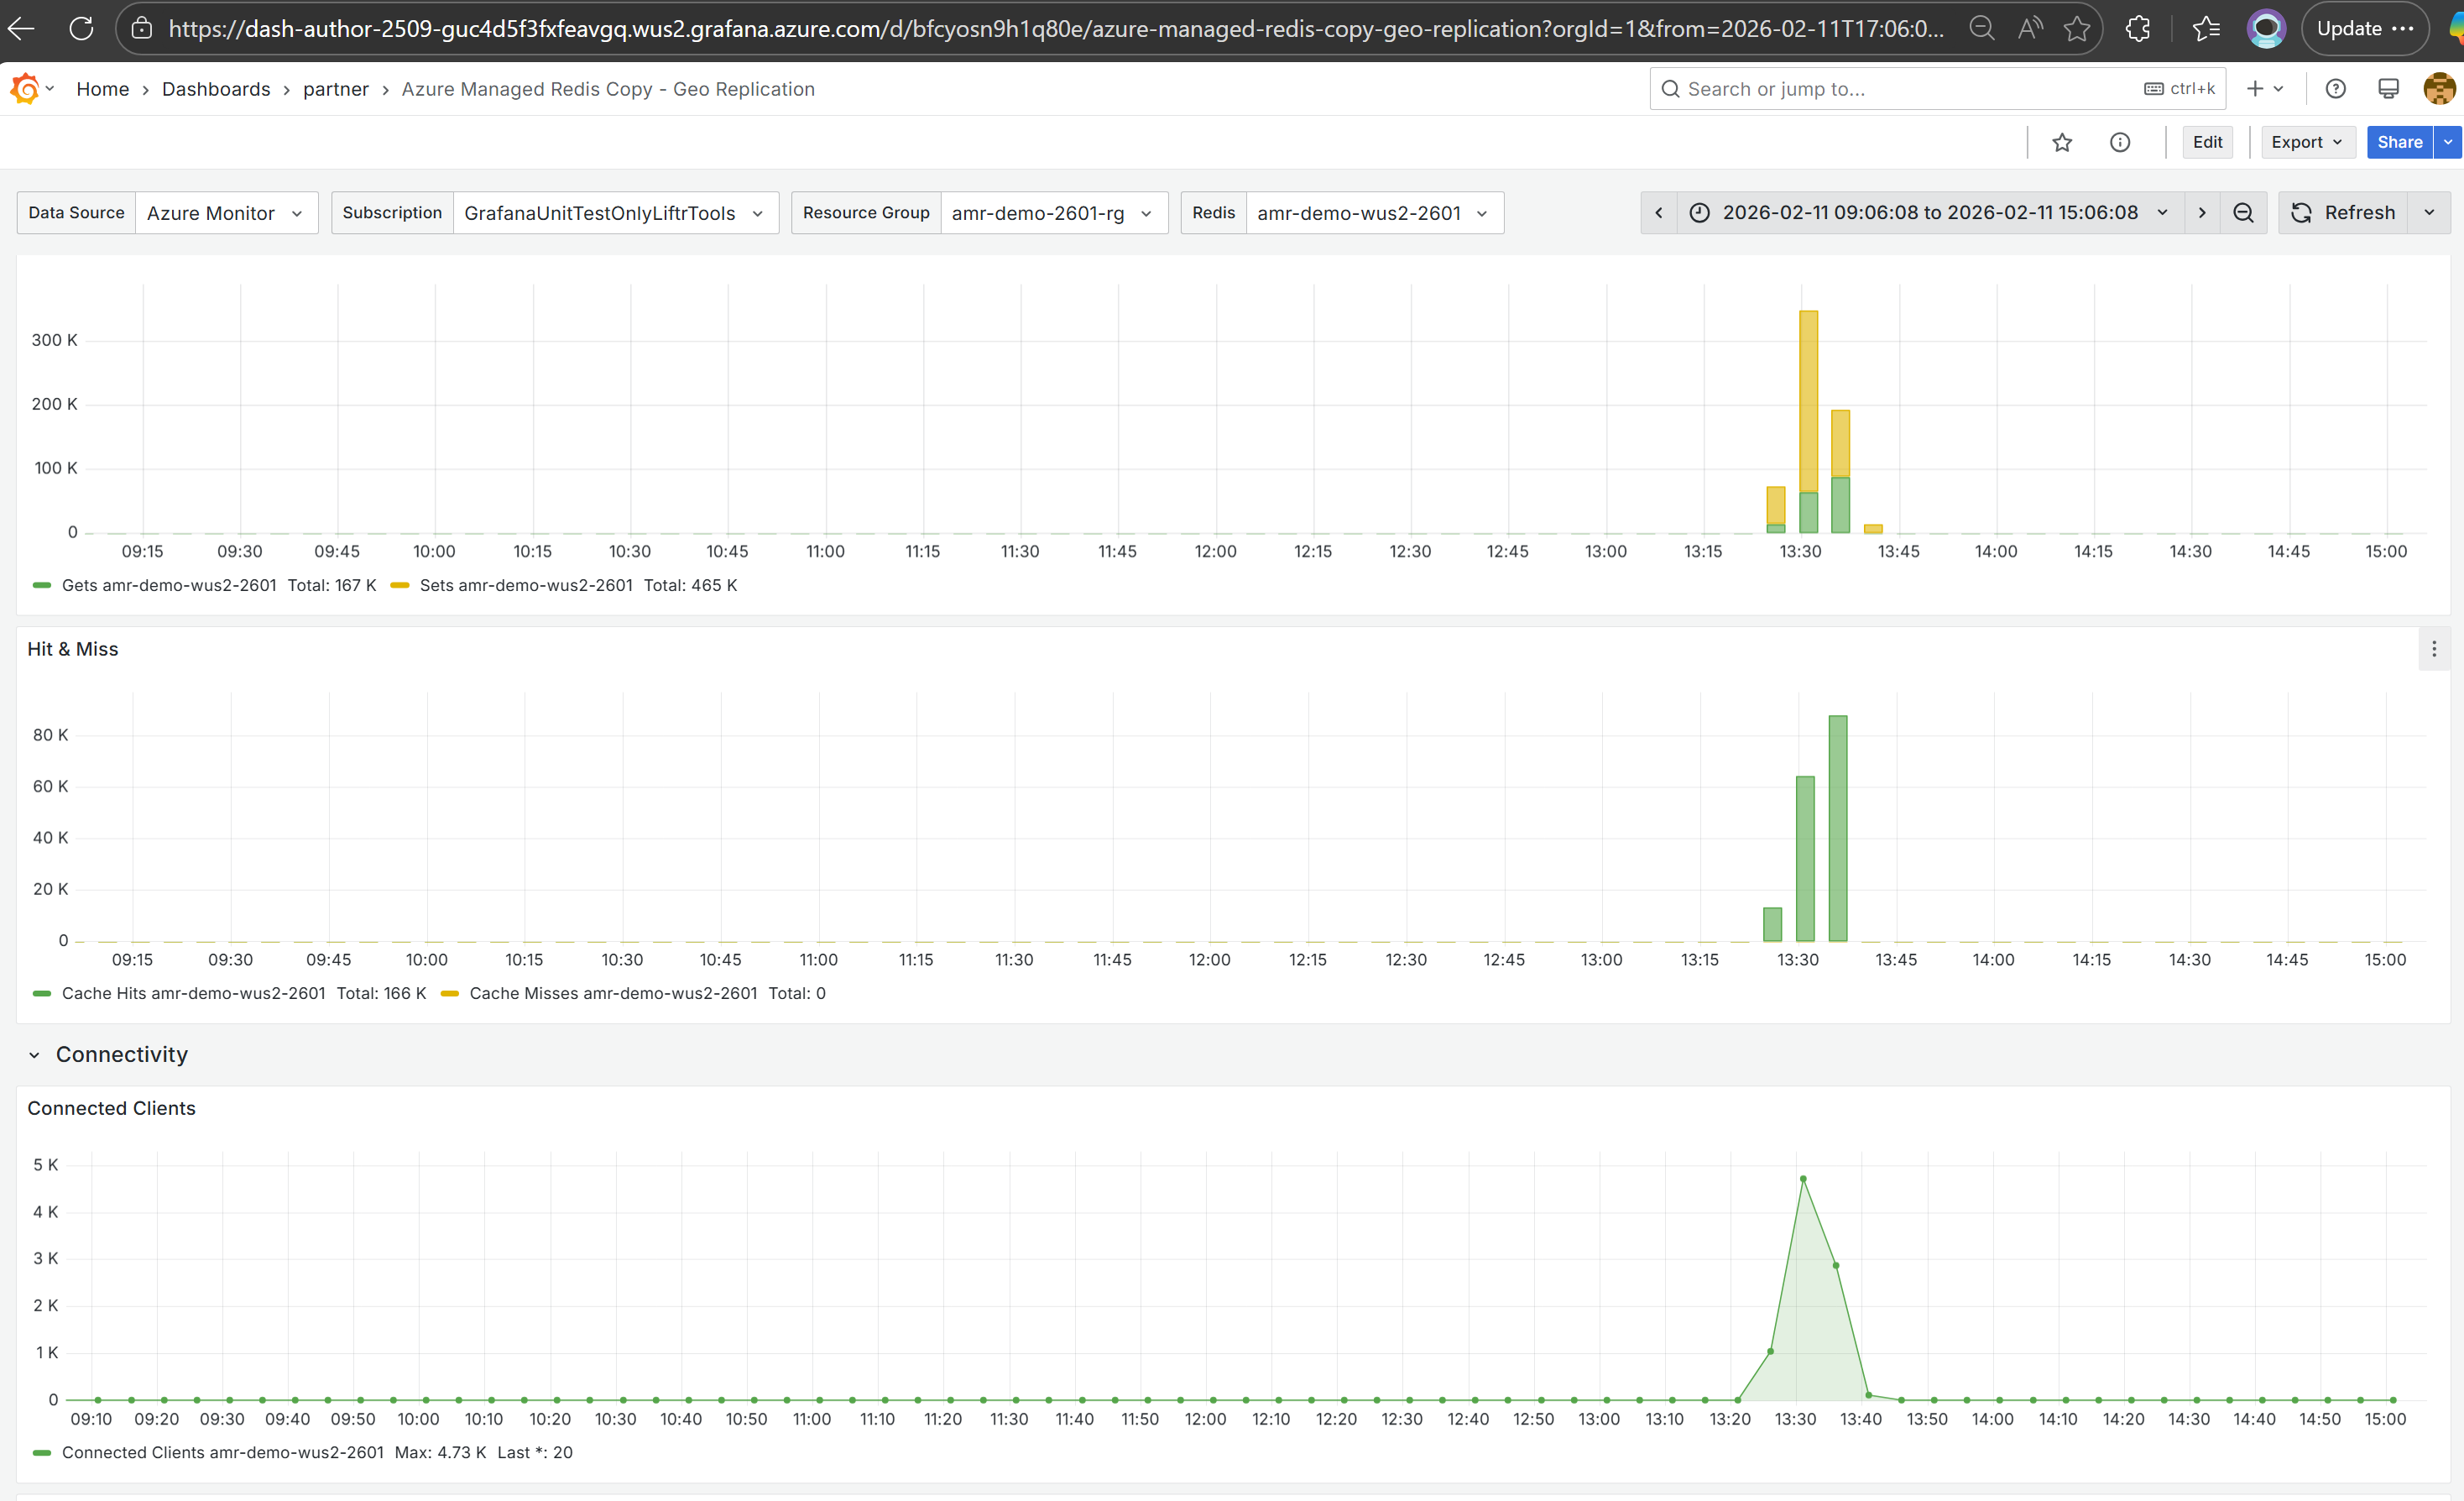Open the partner folder breadcrumb
Screen dimensions: 2464x1501
335,89
